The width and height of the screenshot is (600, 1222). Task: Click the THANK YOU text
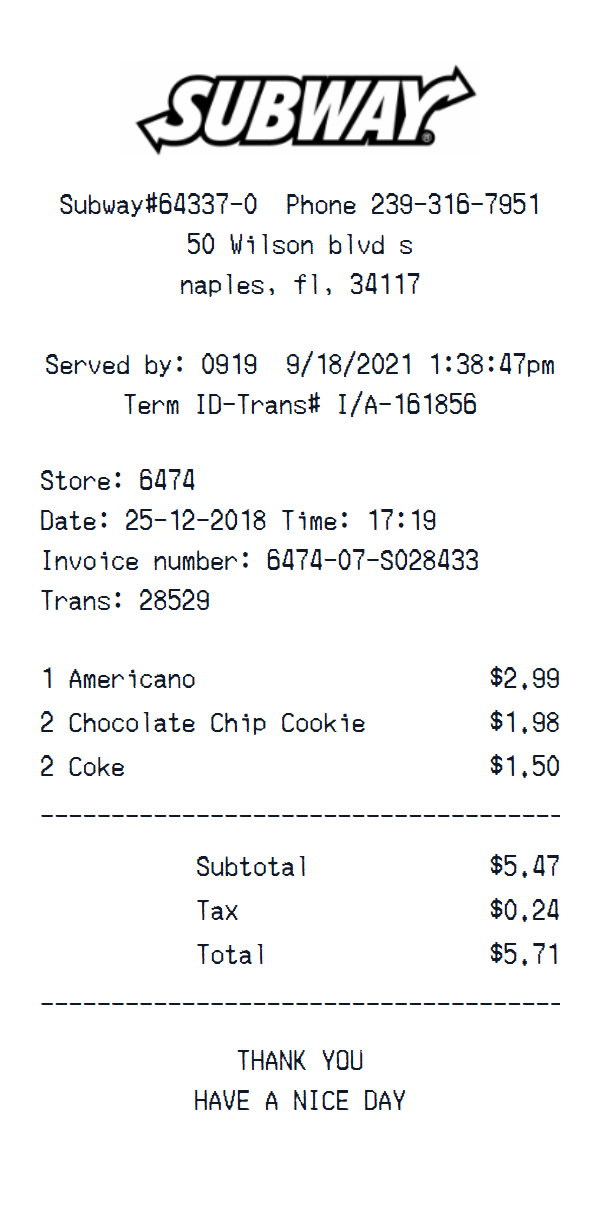pyautogui.click(x=300, y=1060)
